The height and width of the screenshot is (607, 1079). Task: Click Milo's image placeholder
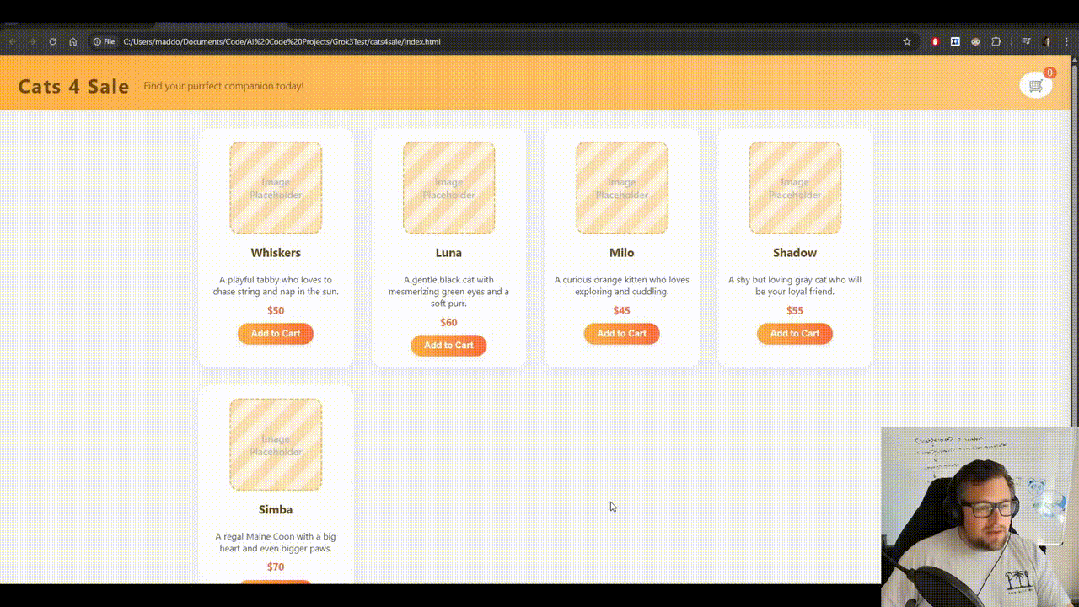point(621,188)
